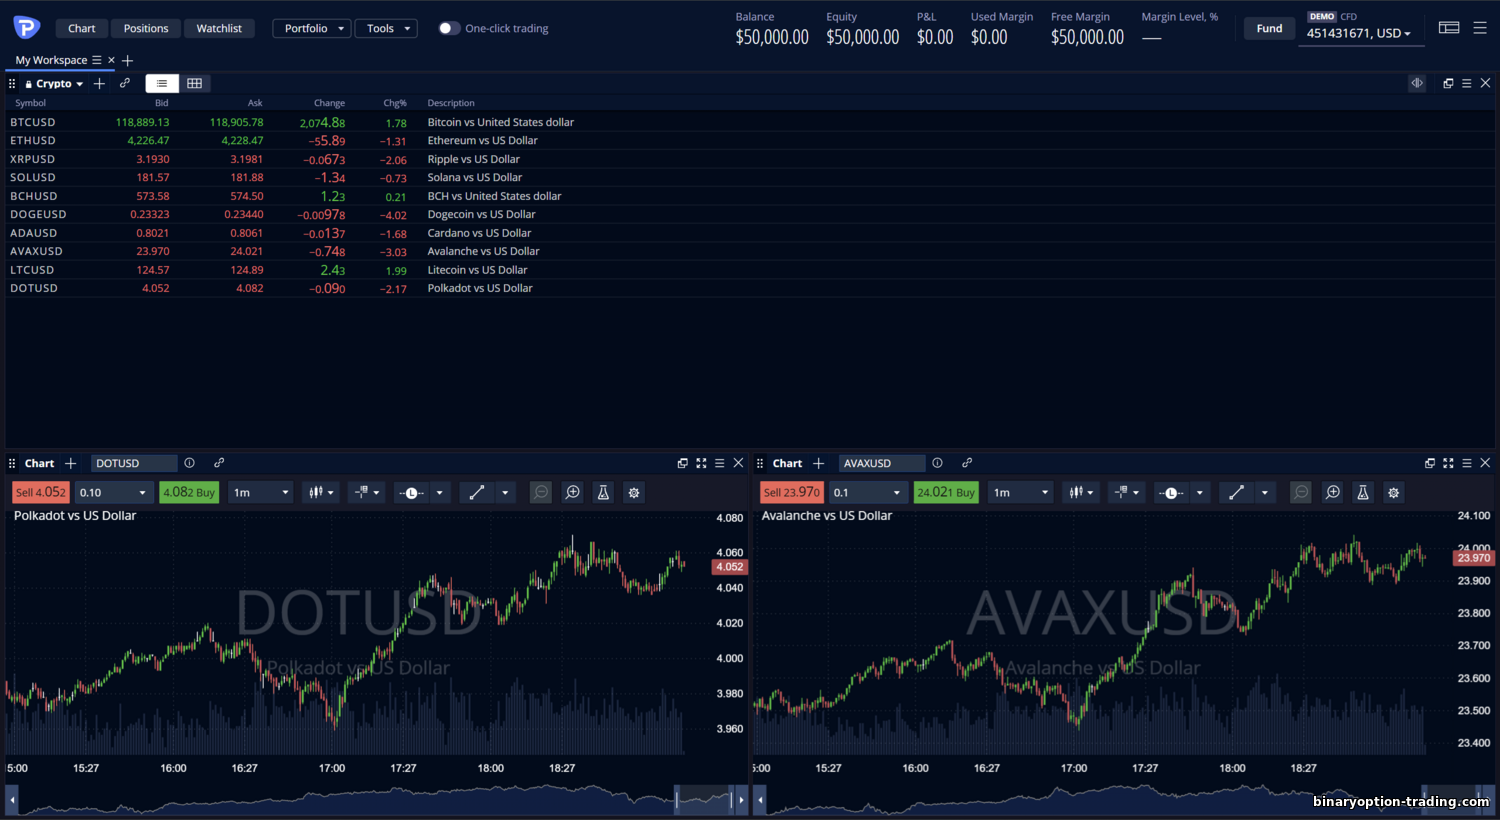Open AVAXUSD chart settings gear
Image resolution: width=1500 pixels, height=820 pixels.
pyautogui.click(x=1393, y=493)
